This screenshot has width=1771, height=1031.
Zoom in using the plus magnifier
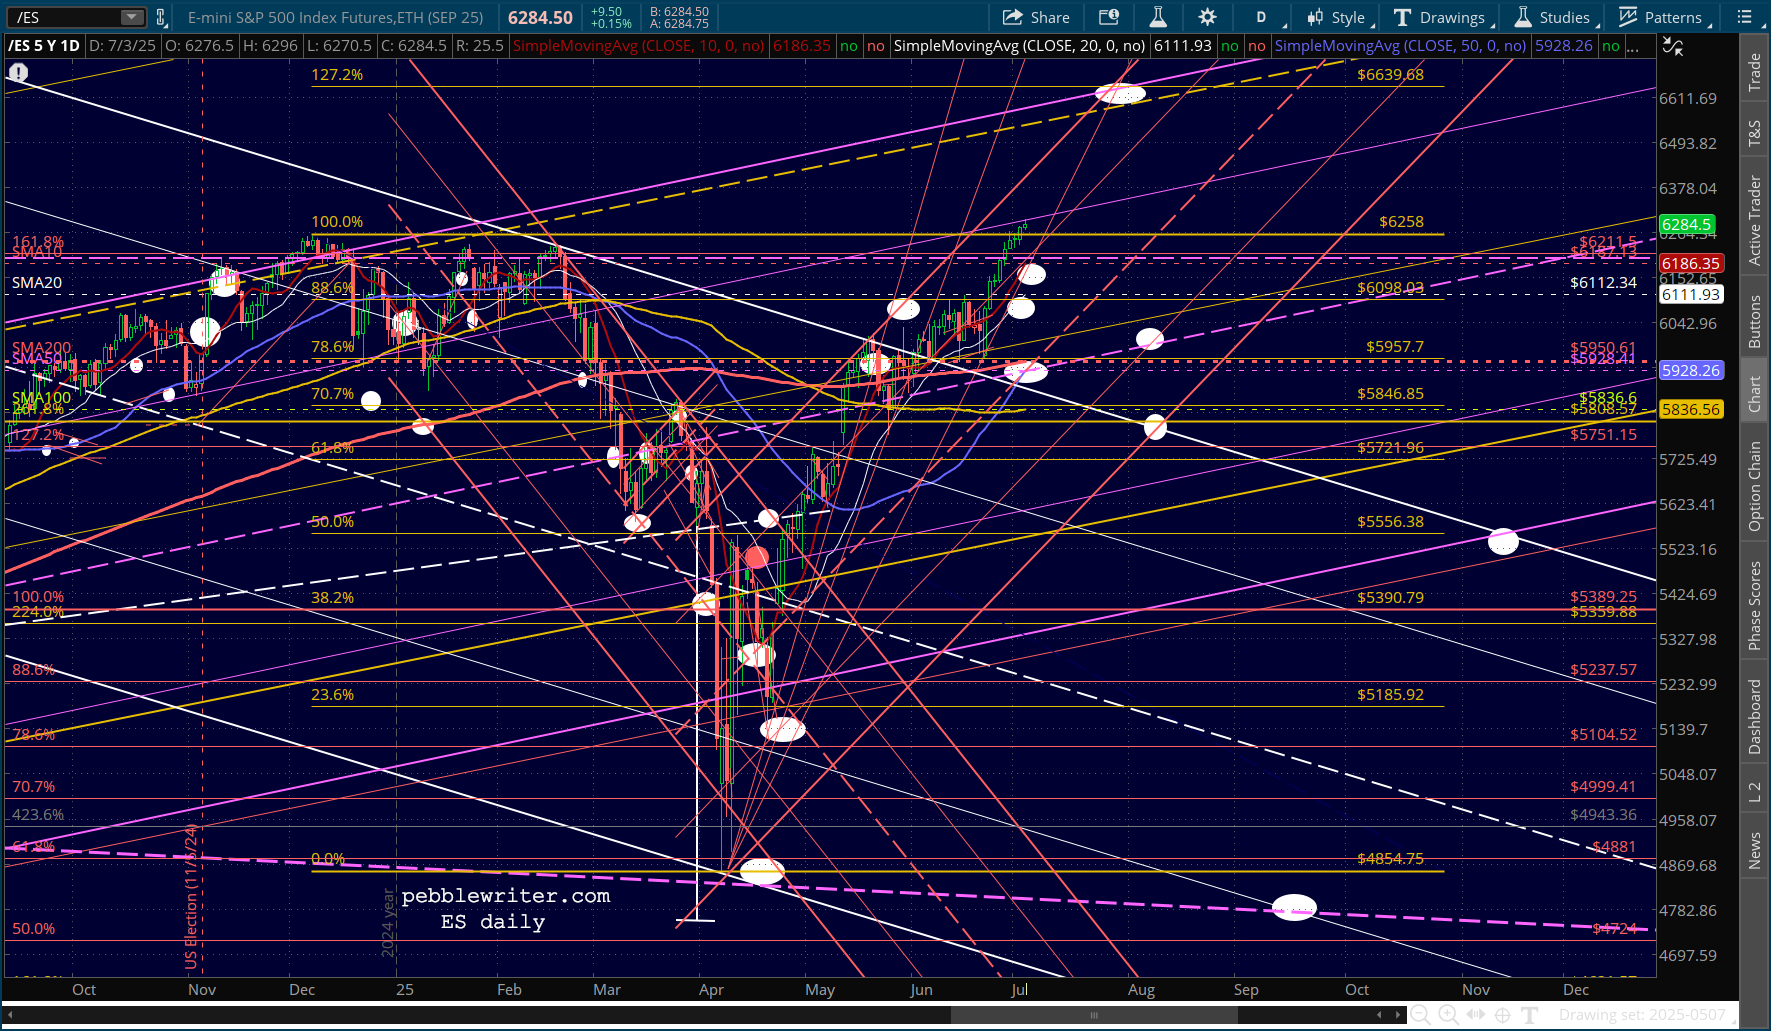click(1447, 1015)
